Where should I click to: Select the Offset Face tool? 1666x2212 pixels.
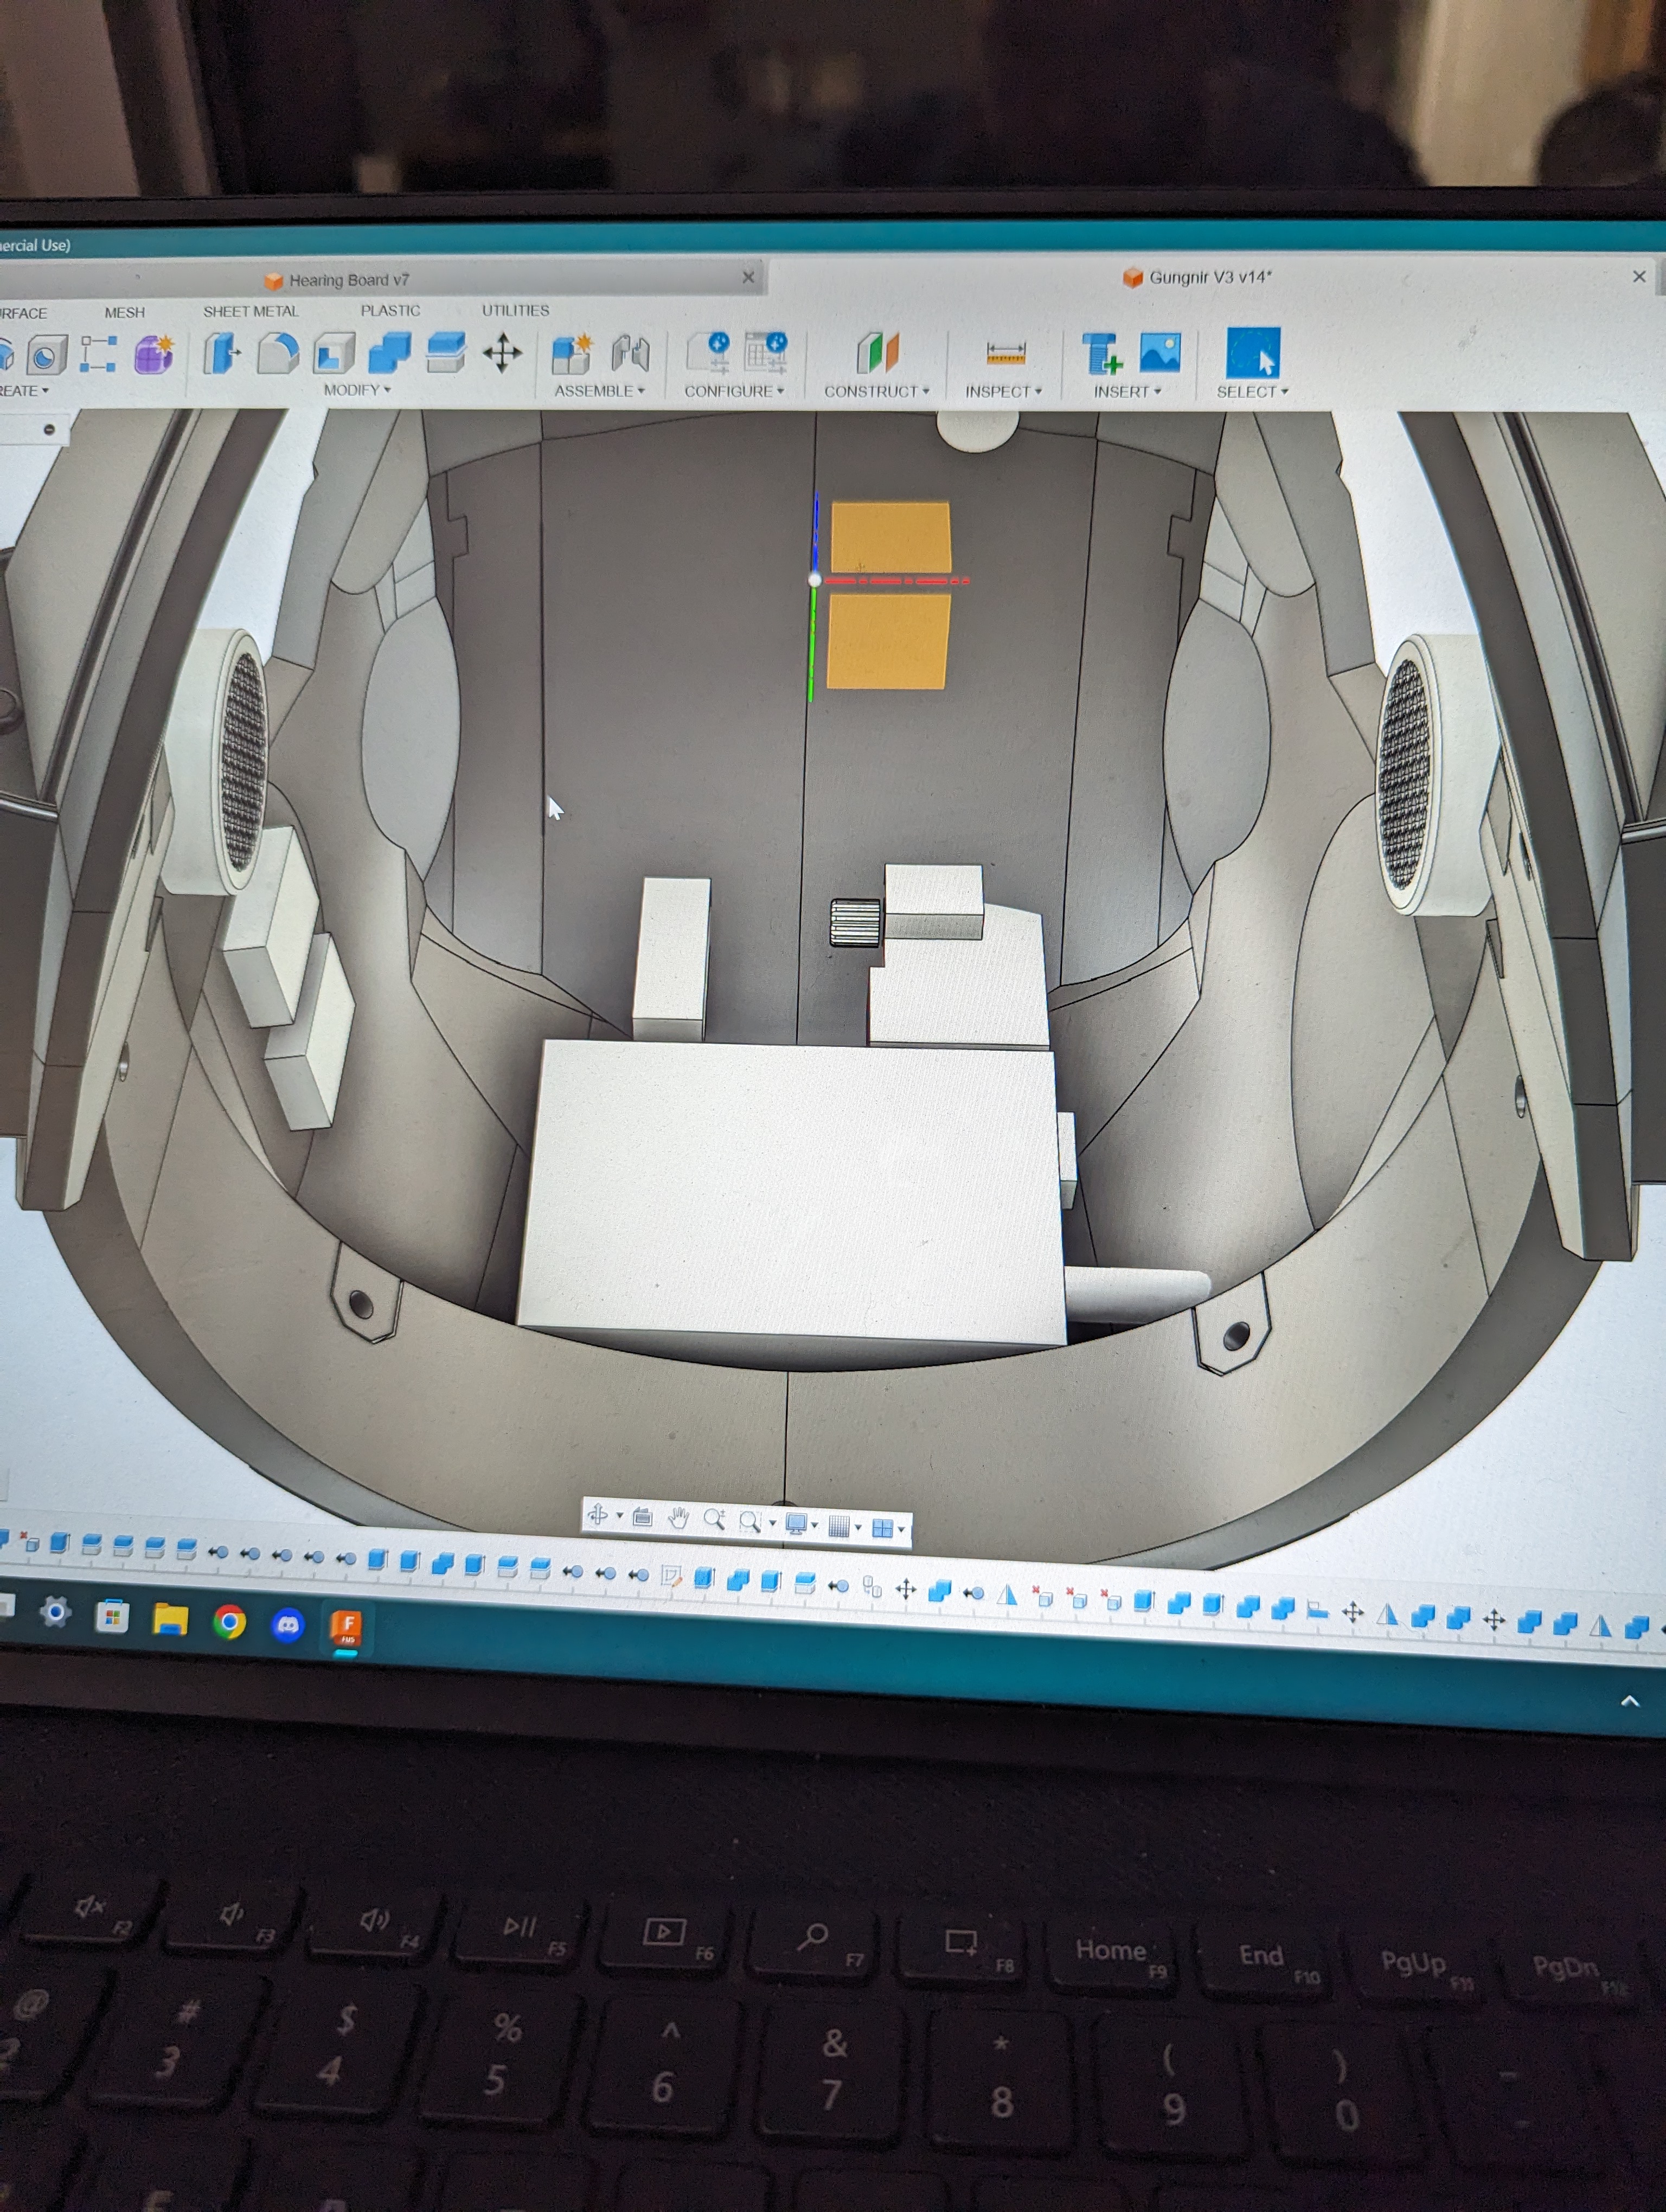click(446, 352)
